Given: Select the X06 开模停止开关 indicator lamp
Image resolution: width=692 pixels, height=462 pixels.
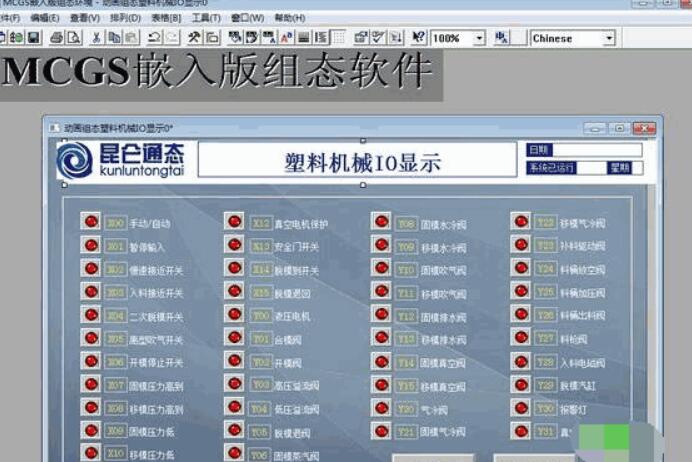Looking at the screenshot, I should 91,361.
